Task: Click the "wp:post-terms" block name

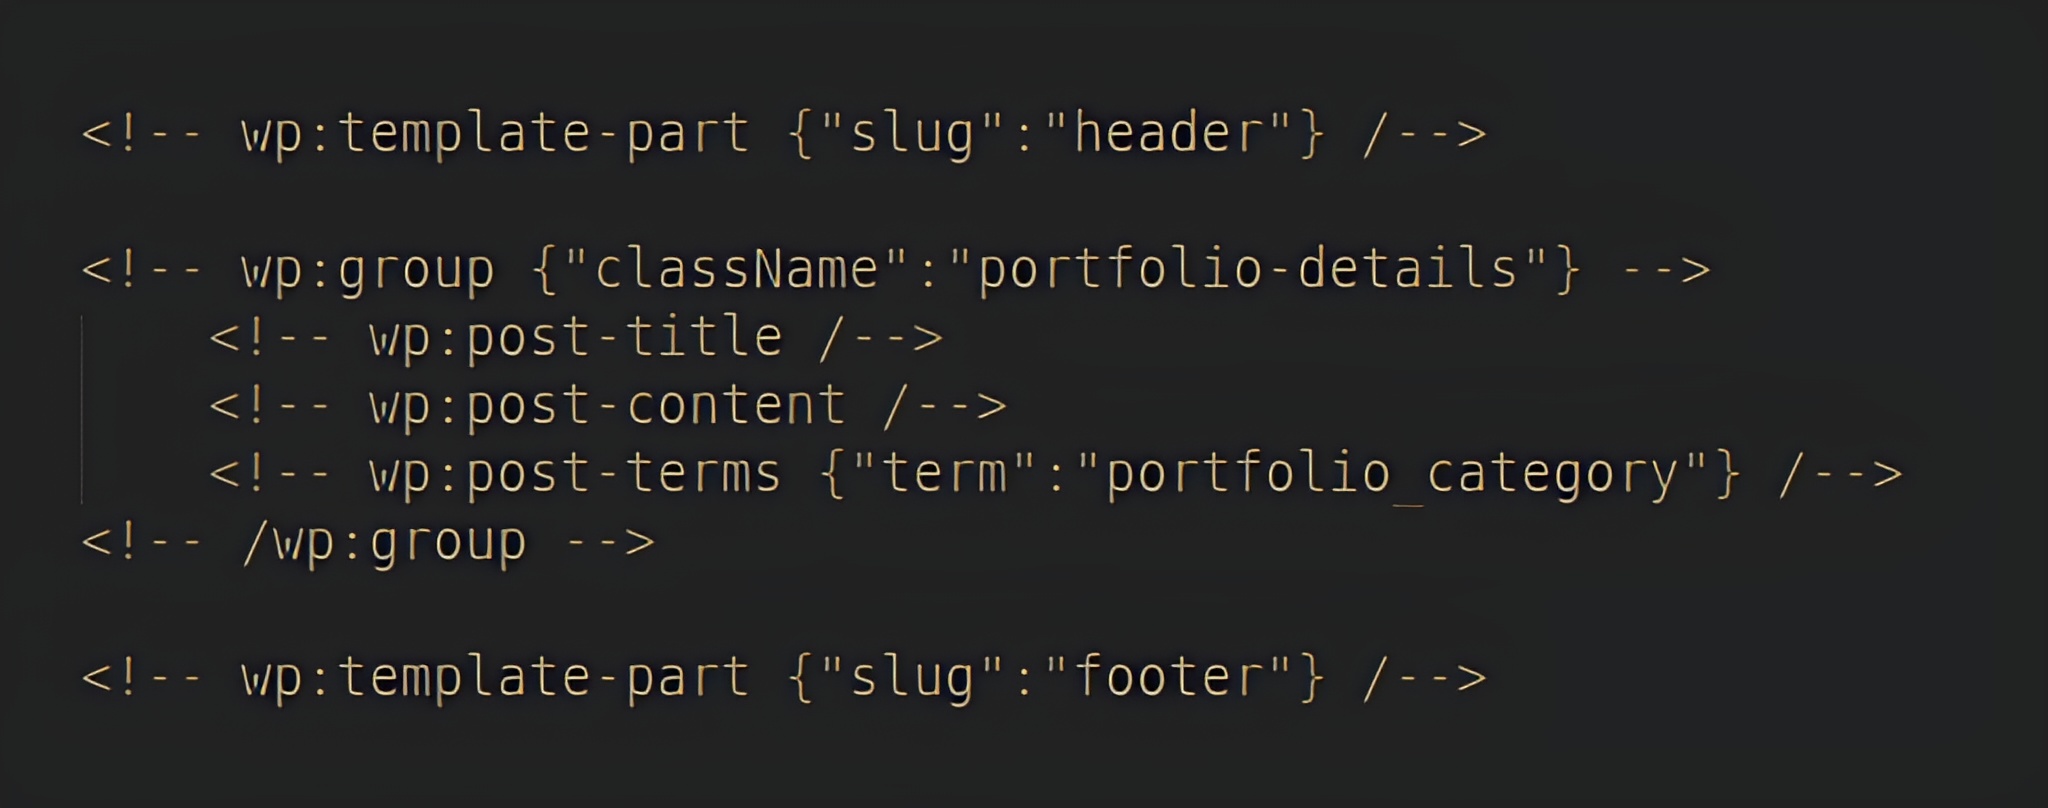Action: coord(575,474)
